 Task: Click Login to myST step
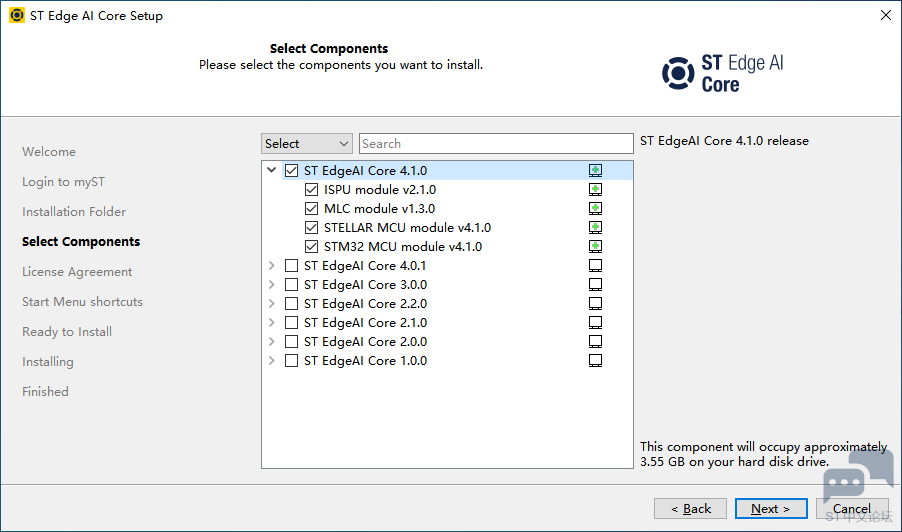point(63,182)
